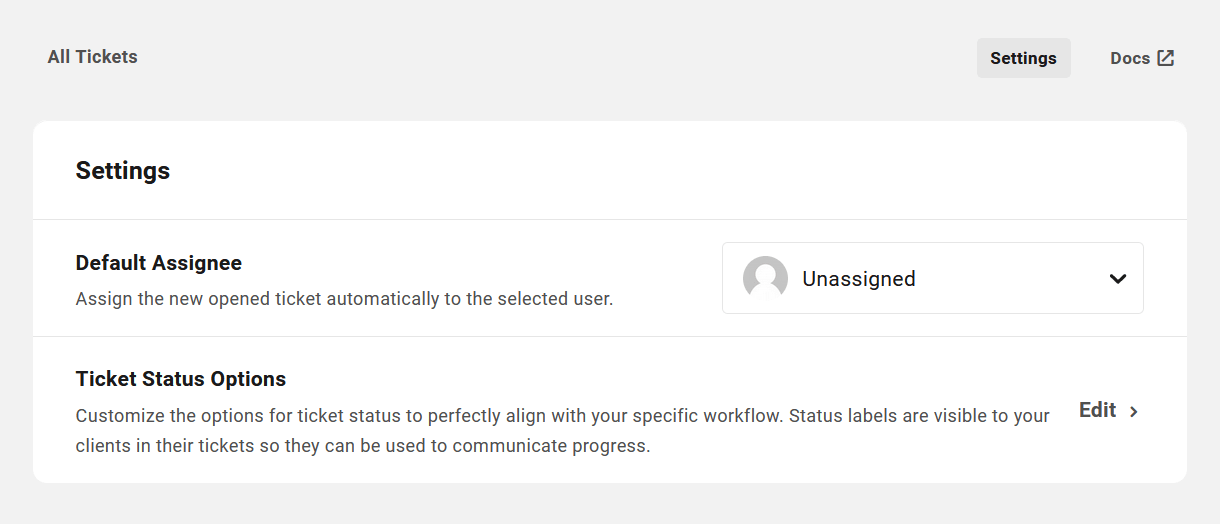Click the "Customize the options" description line
This screenshot has height=524, width=1220.
pos(562,415)
